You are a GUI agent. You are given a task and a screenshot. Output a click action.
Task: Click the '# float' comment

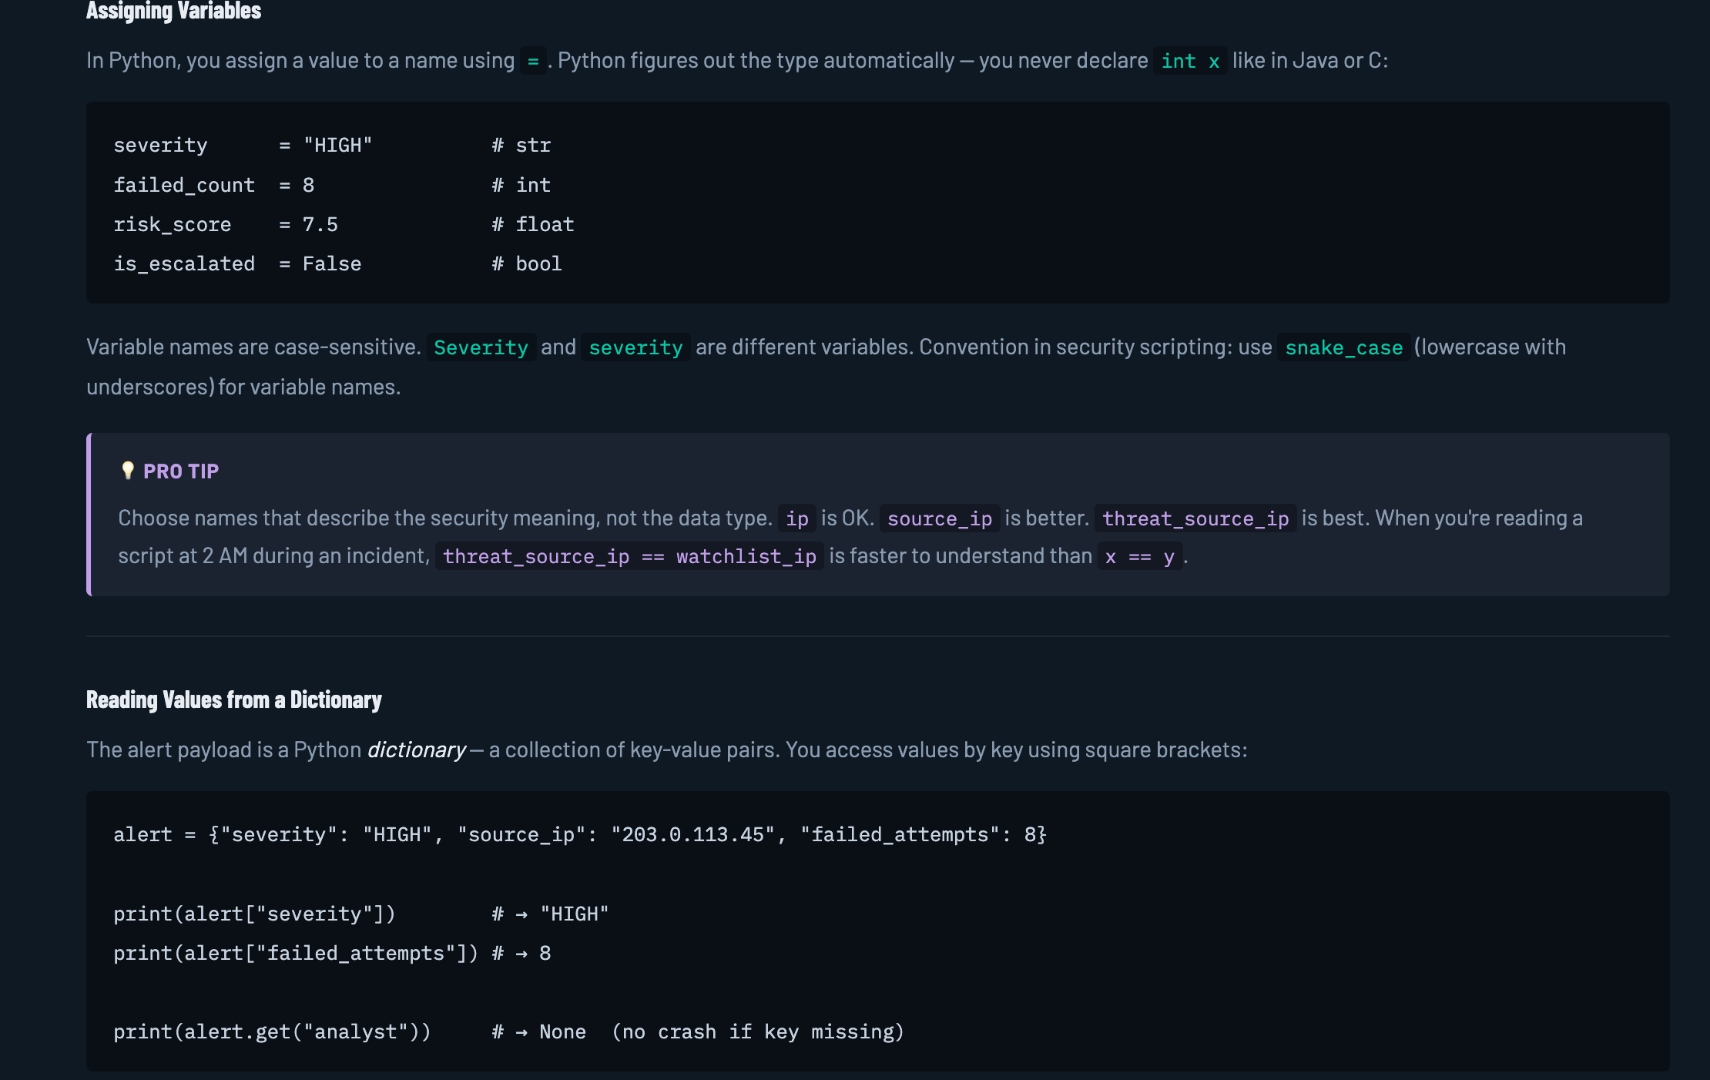coord(533,225)
